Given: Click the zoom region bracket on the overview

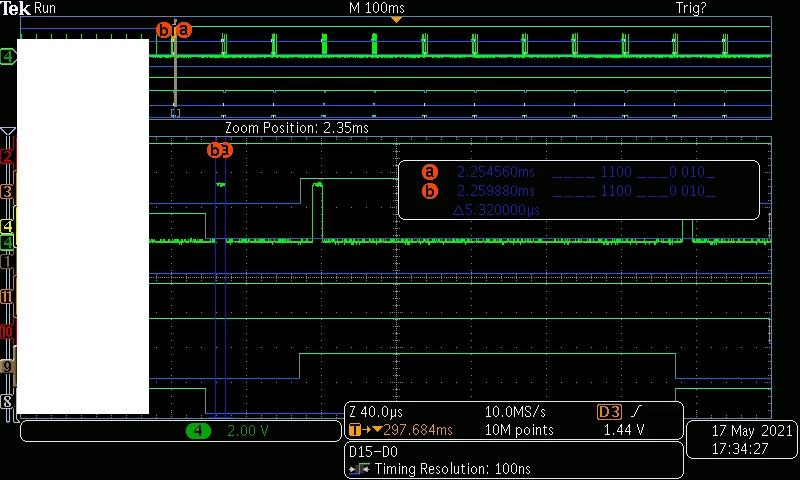Looking at the screenshot, I should tap(176, 112).
